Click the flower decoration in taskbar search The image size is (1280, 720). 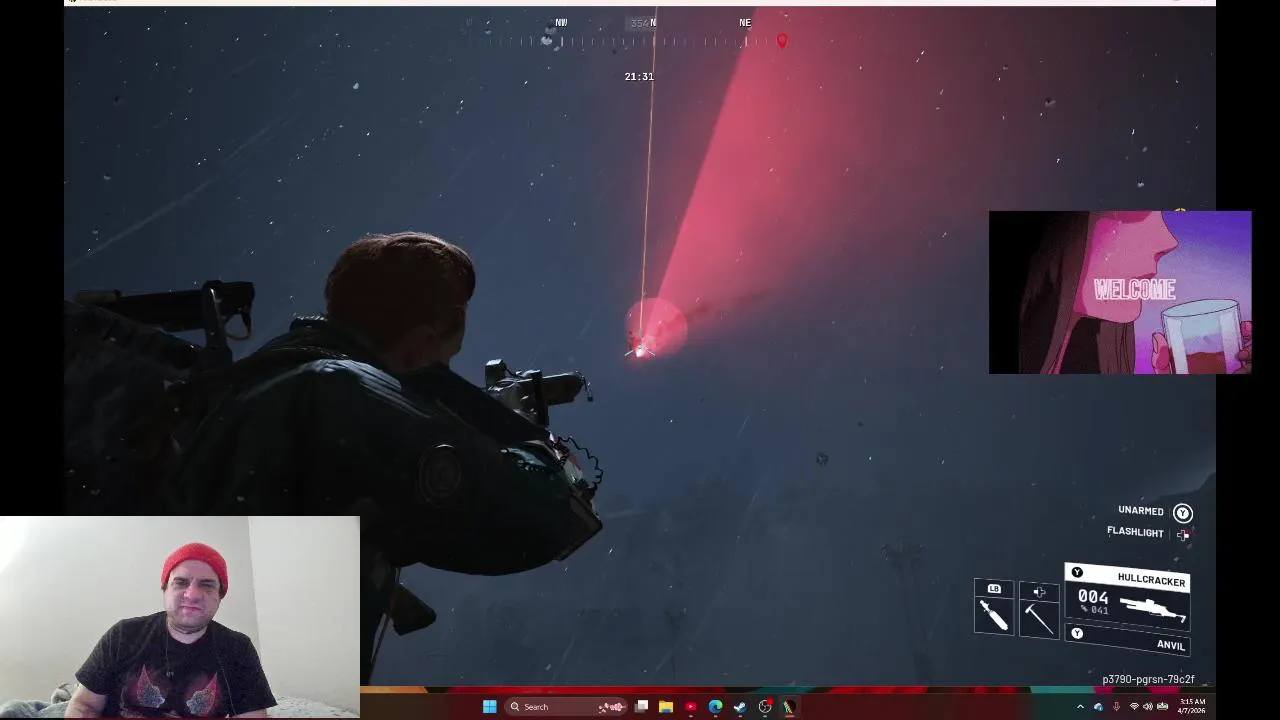[611, 707]
